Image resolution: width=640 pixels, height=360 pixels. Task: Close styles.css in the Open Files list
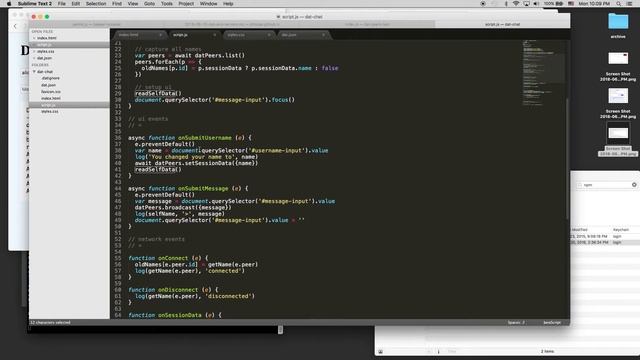click(x=34, y=51)
